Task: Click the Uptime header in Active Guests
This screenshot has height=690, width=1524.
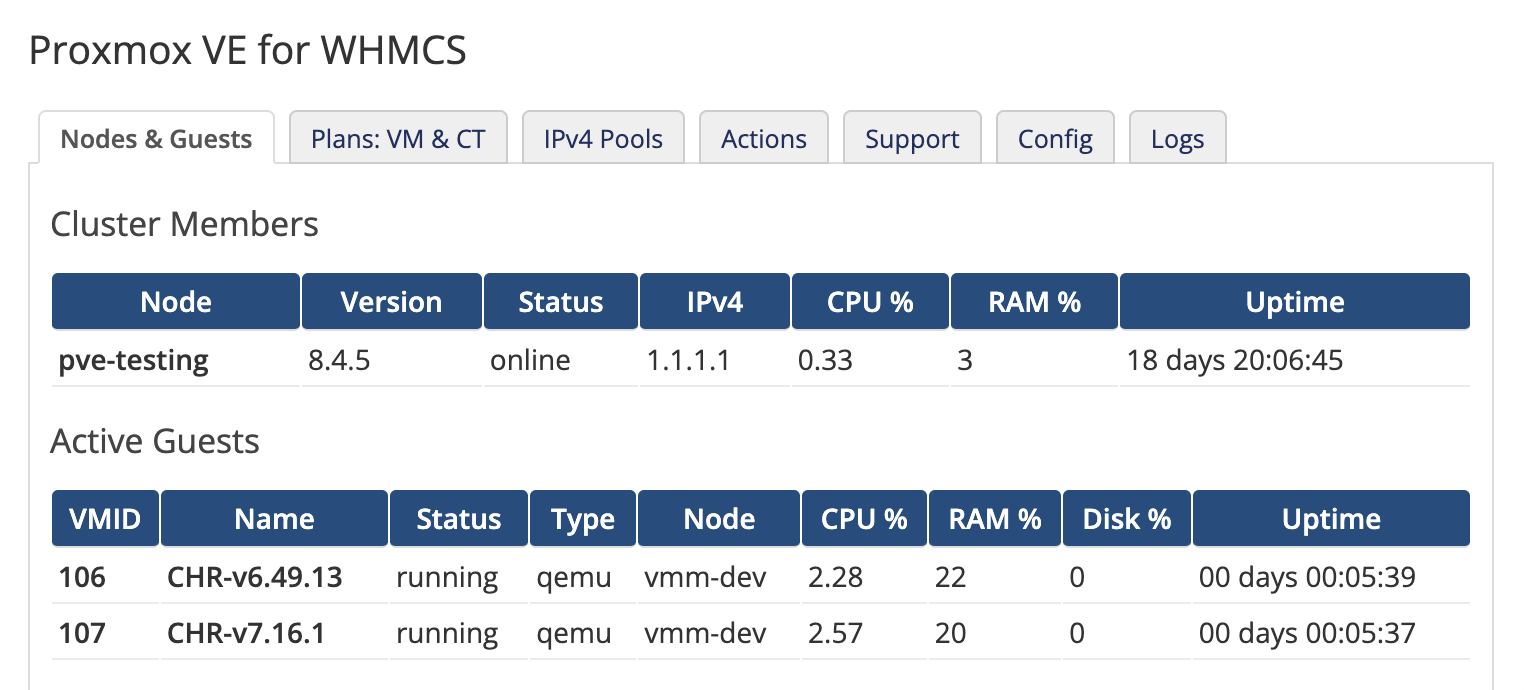Action: pyautogui.click(x=1332, y=518)
